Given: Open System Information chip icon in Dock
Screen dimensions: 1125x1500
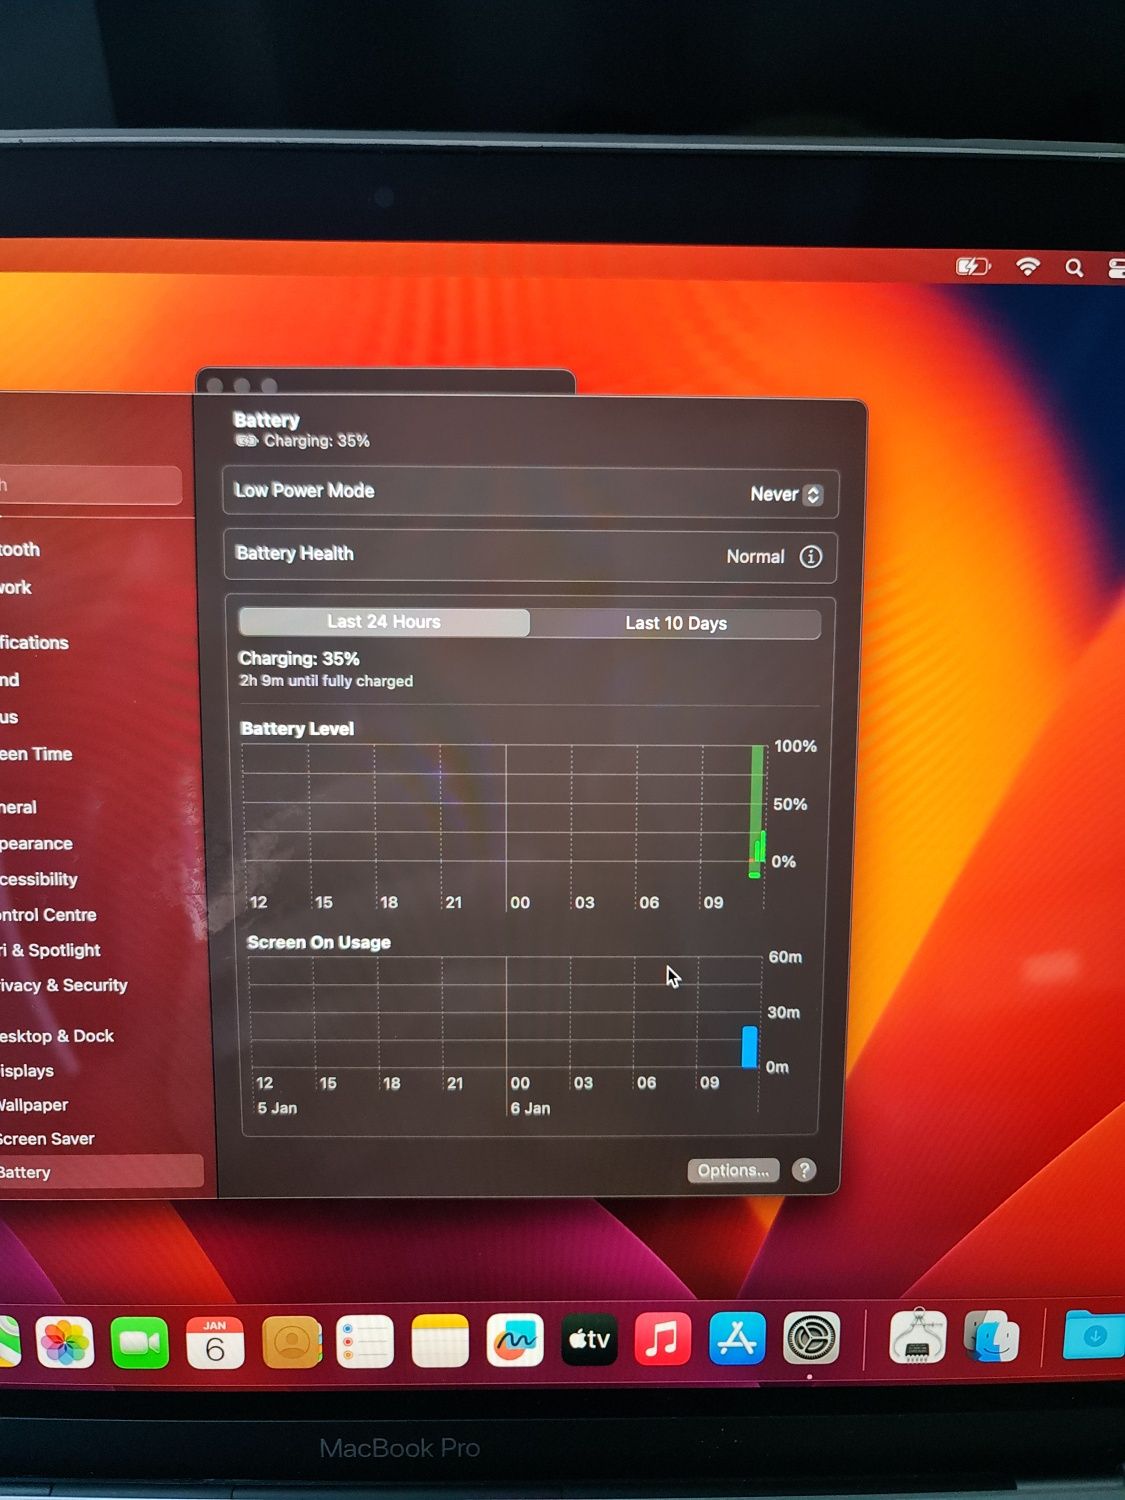Looking at the screenshot, I should (917, 1337).
